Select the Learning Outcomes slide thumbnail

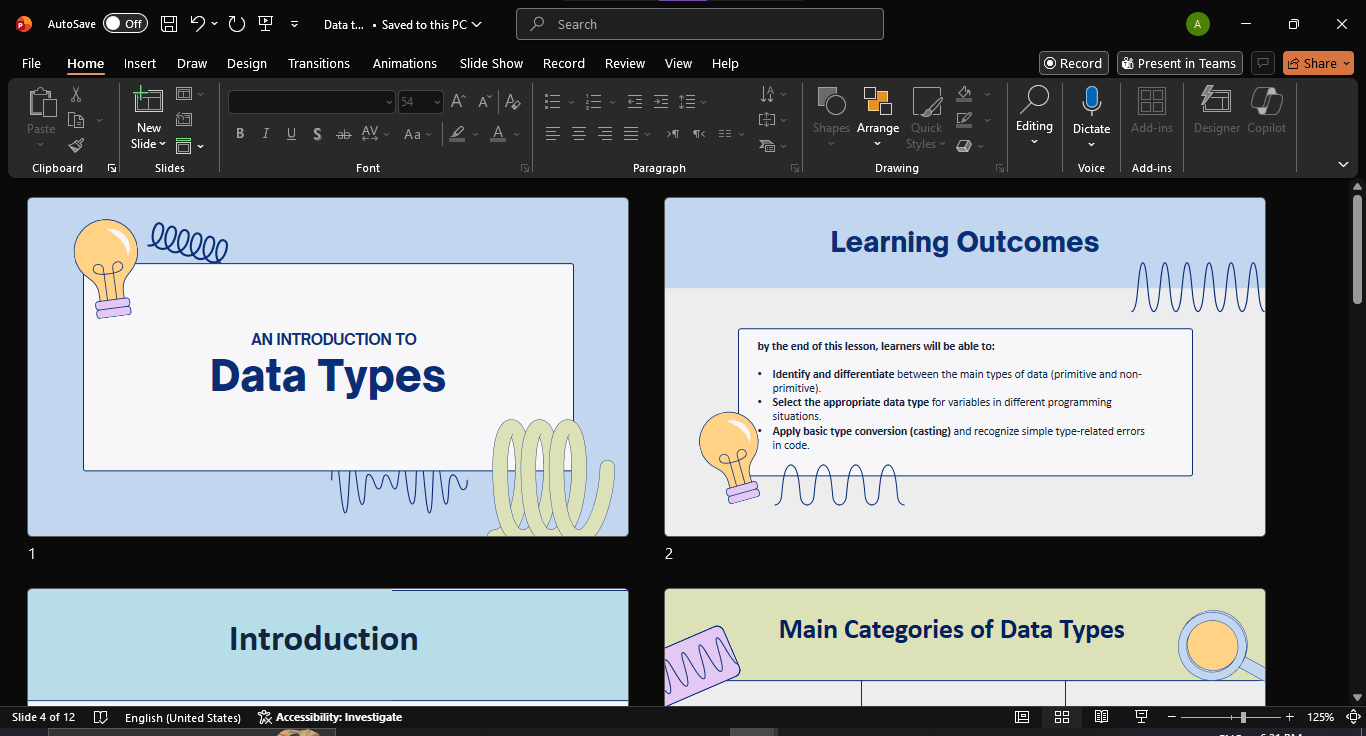964,365
